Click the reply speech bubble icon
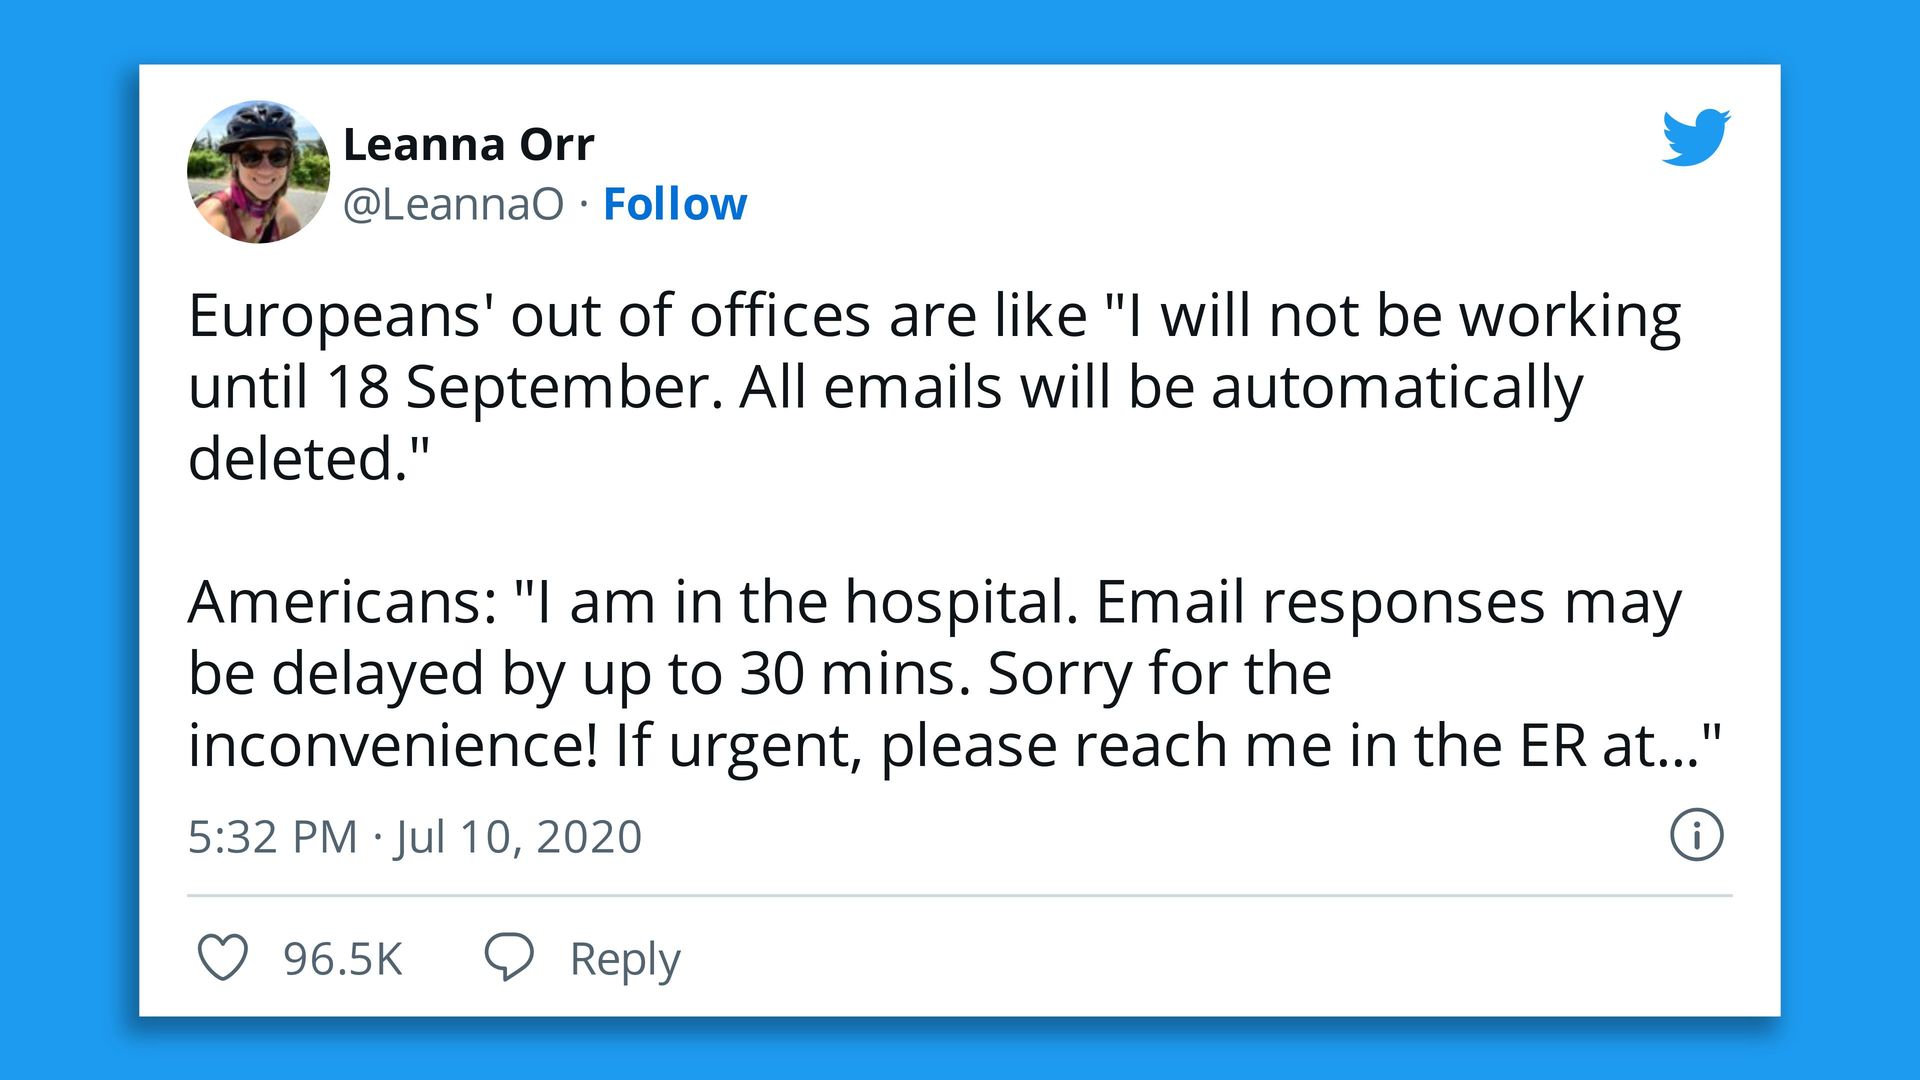This screenshot has width=1920, height=1080. pos(509,957)
